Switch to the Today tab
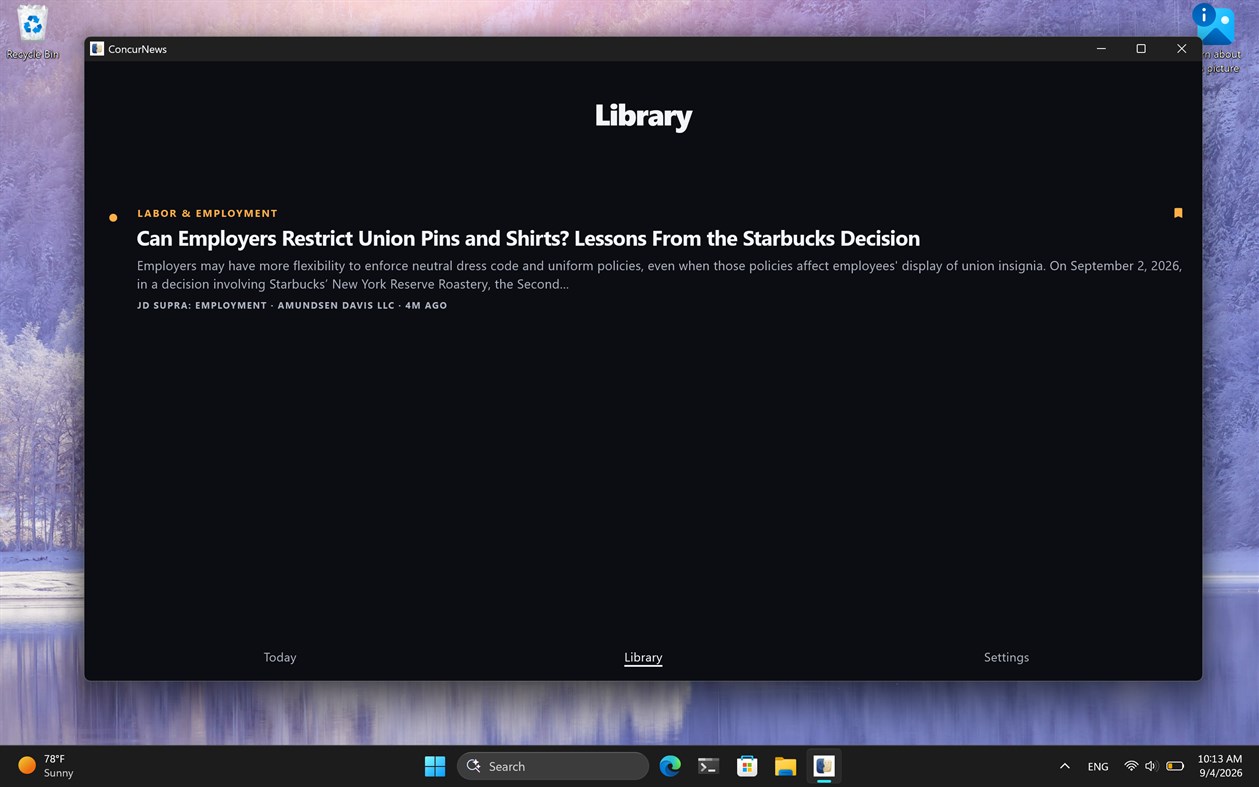The width and height of the screenshot is (1259, 787). [x=280, y=657]
